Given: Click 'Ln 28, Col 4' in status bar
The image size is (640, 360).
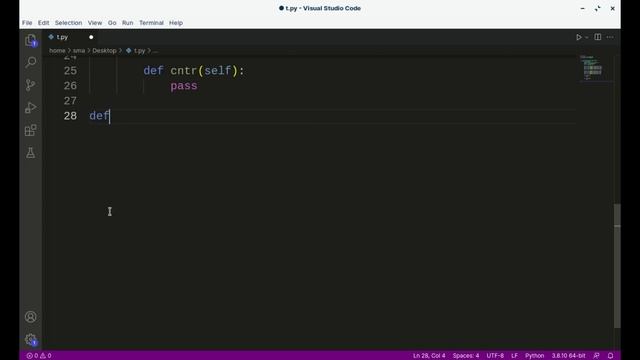Looking at the screenshot, I should coord(429,356).
